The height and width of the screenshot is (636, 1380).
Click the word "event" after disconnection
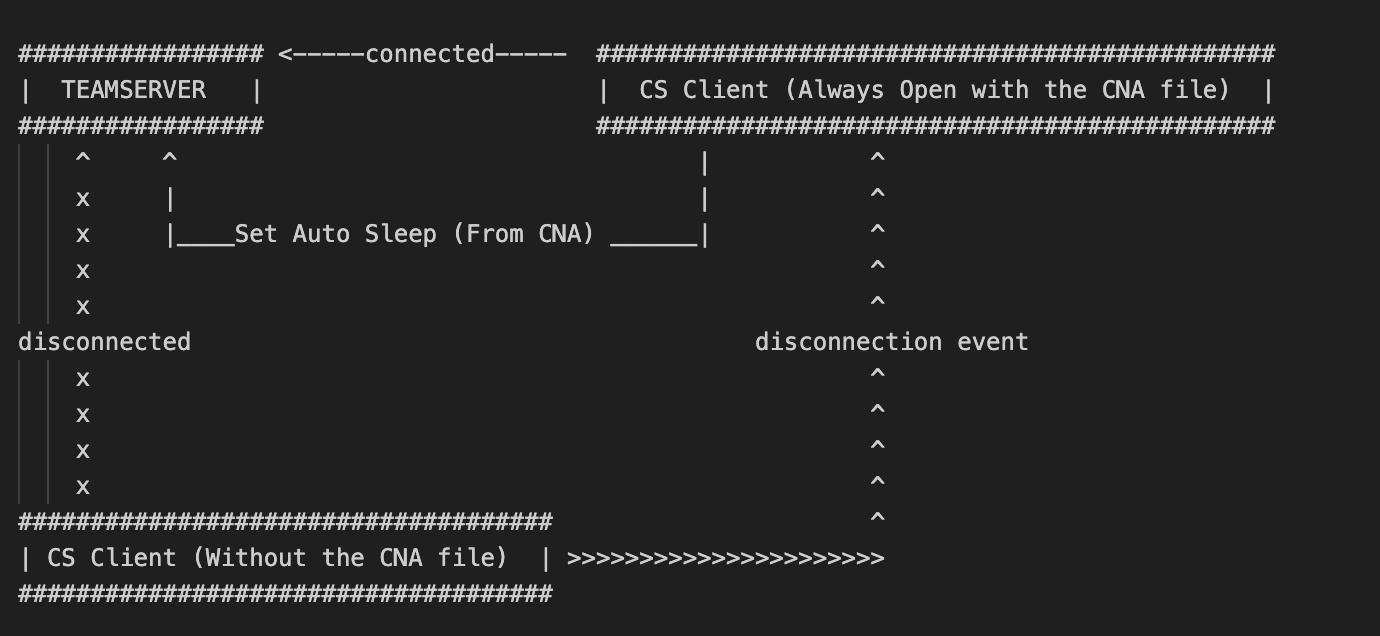coord(993,342)
